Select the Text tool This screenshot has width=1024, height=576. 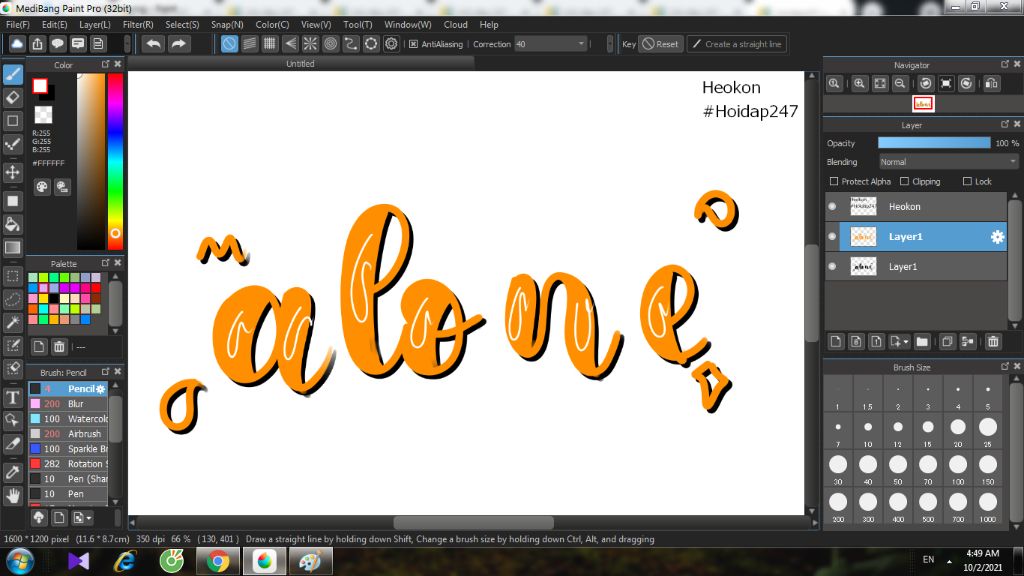13,397
